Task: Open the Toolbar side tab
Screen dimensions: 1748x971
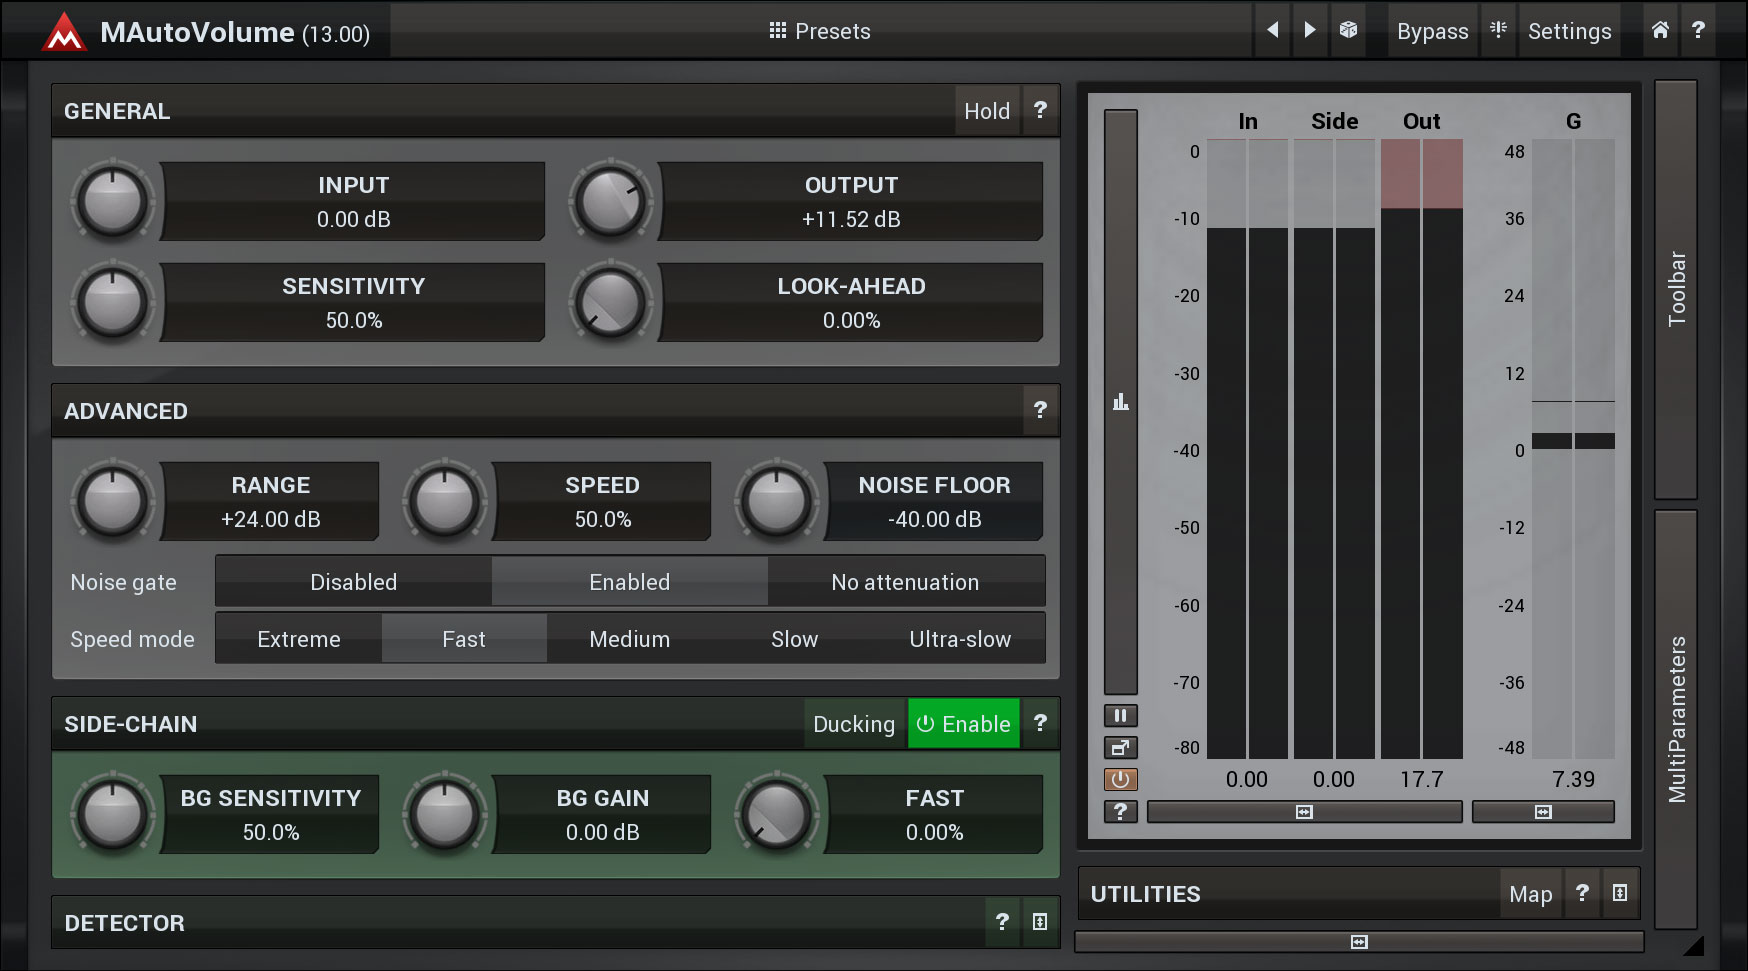Action: click(1676, 289)
